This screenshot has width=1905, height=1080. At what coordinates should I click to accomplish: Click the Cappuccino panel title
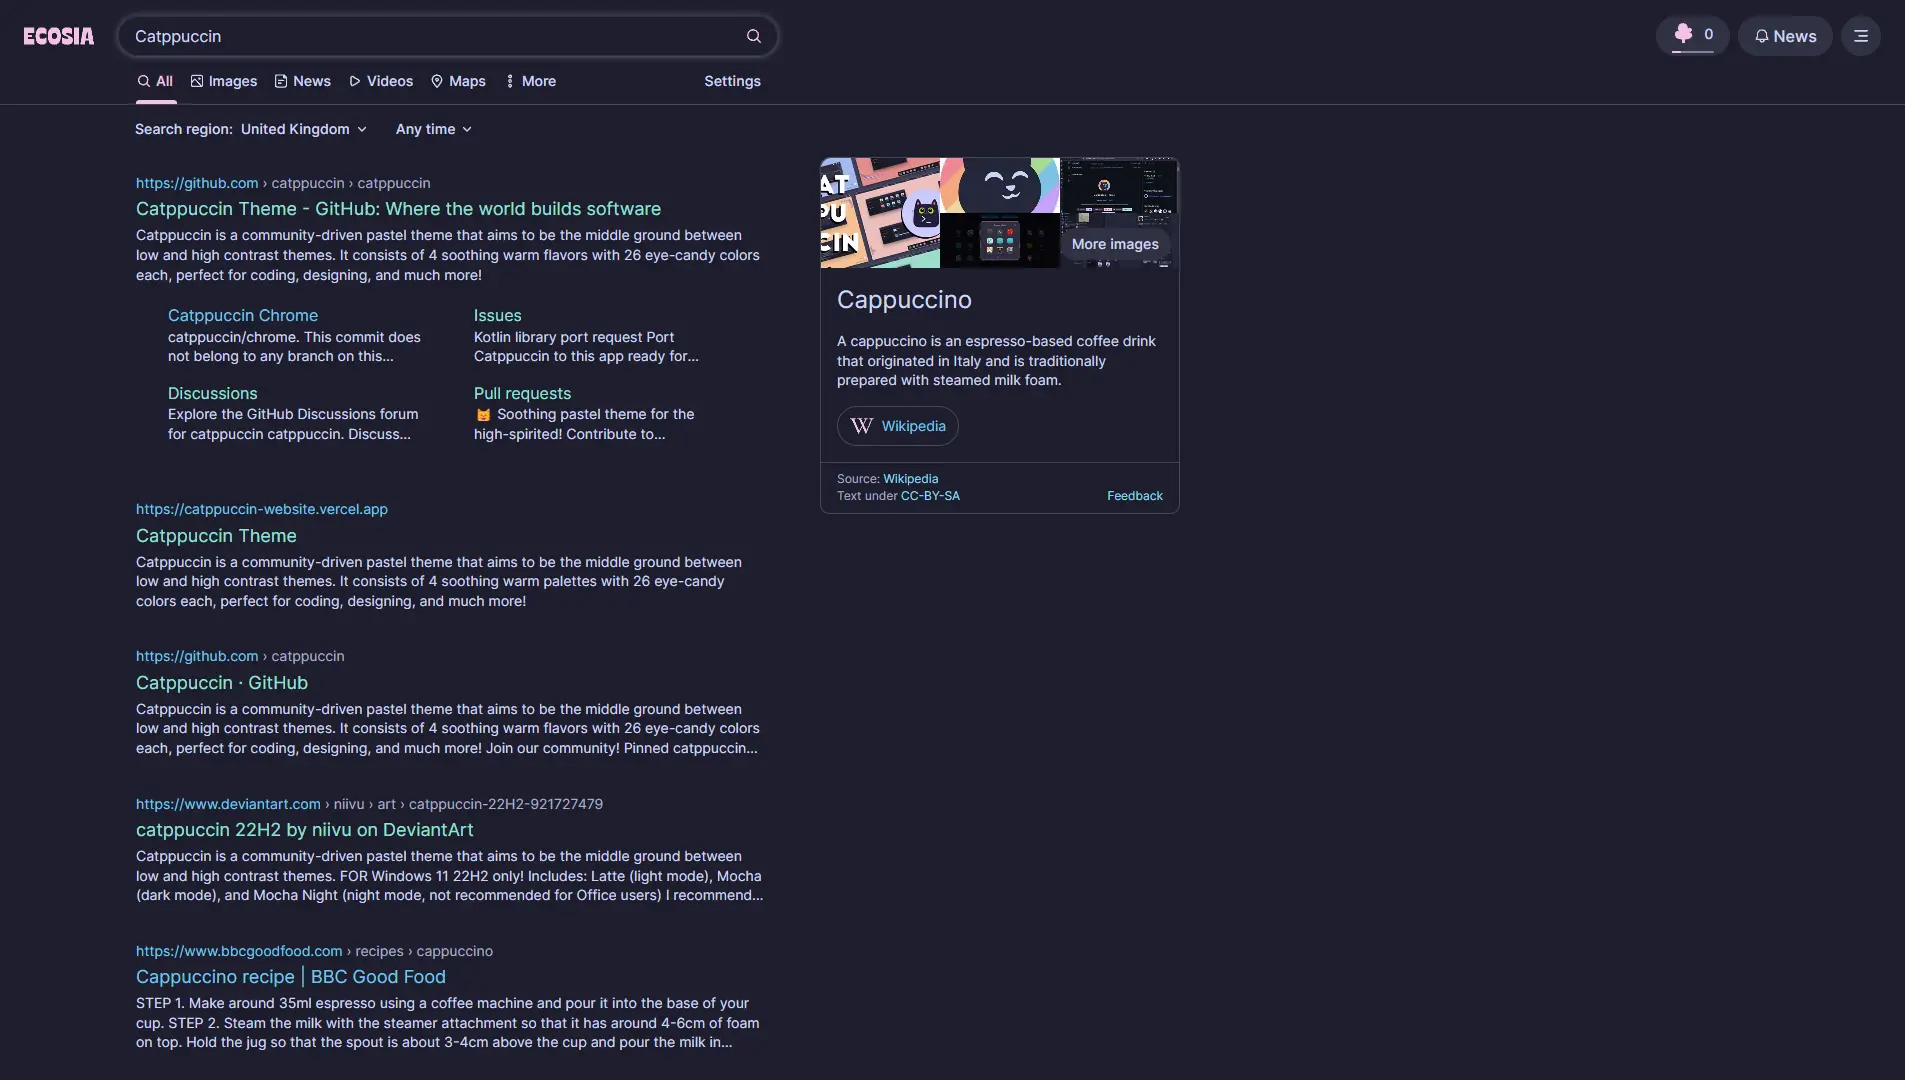904,300
